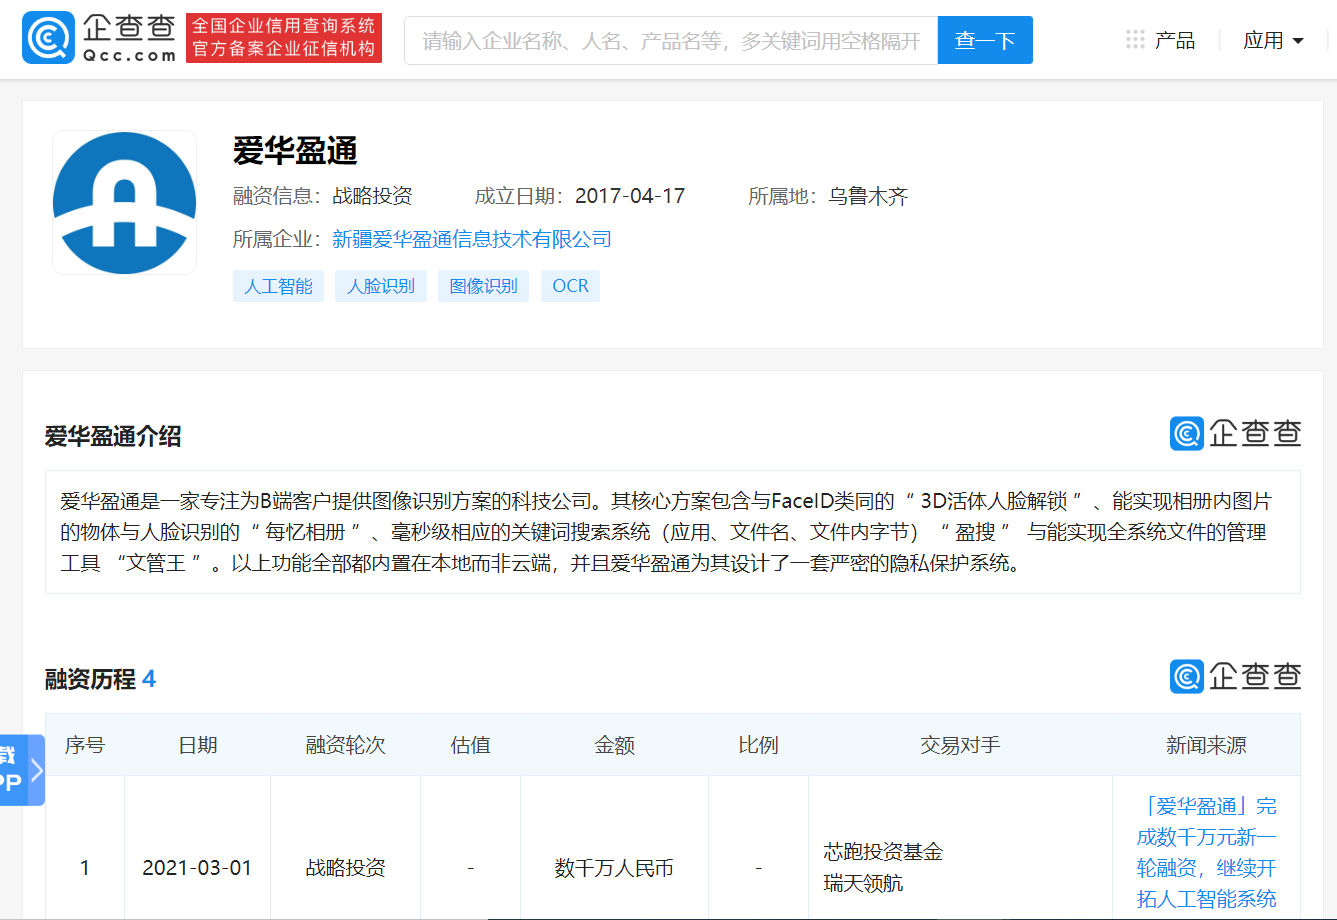The image size is (1337, 920).
Task: Click the 爱华盈通 company logo thumbnail
Action: click(125, 202)
